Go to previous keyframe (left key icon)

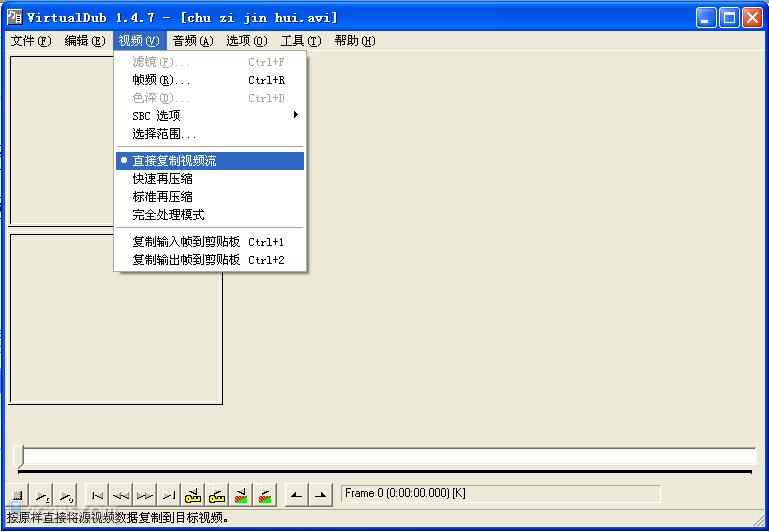coord(193,495)
